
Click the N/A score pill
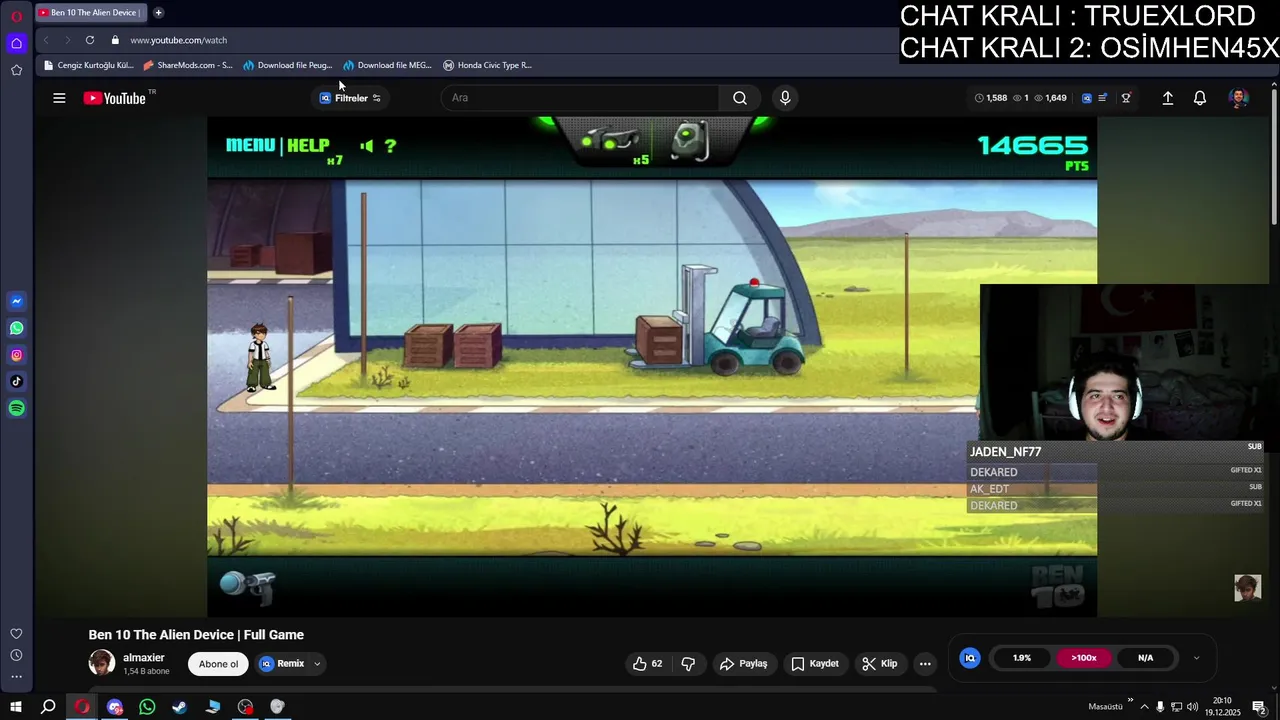1146,658
